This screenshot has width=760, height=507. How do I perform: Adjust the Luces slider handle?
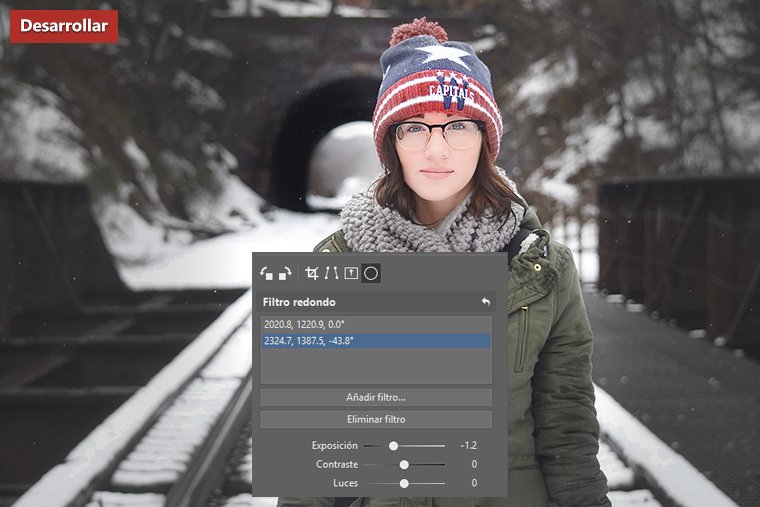point(404,483)
